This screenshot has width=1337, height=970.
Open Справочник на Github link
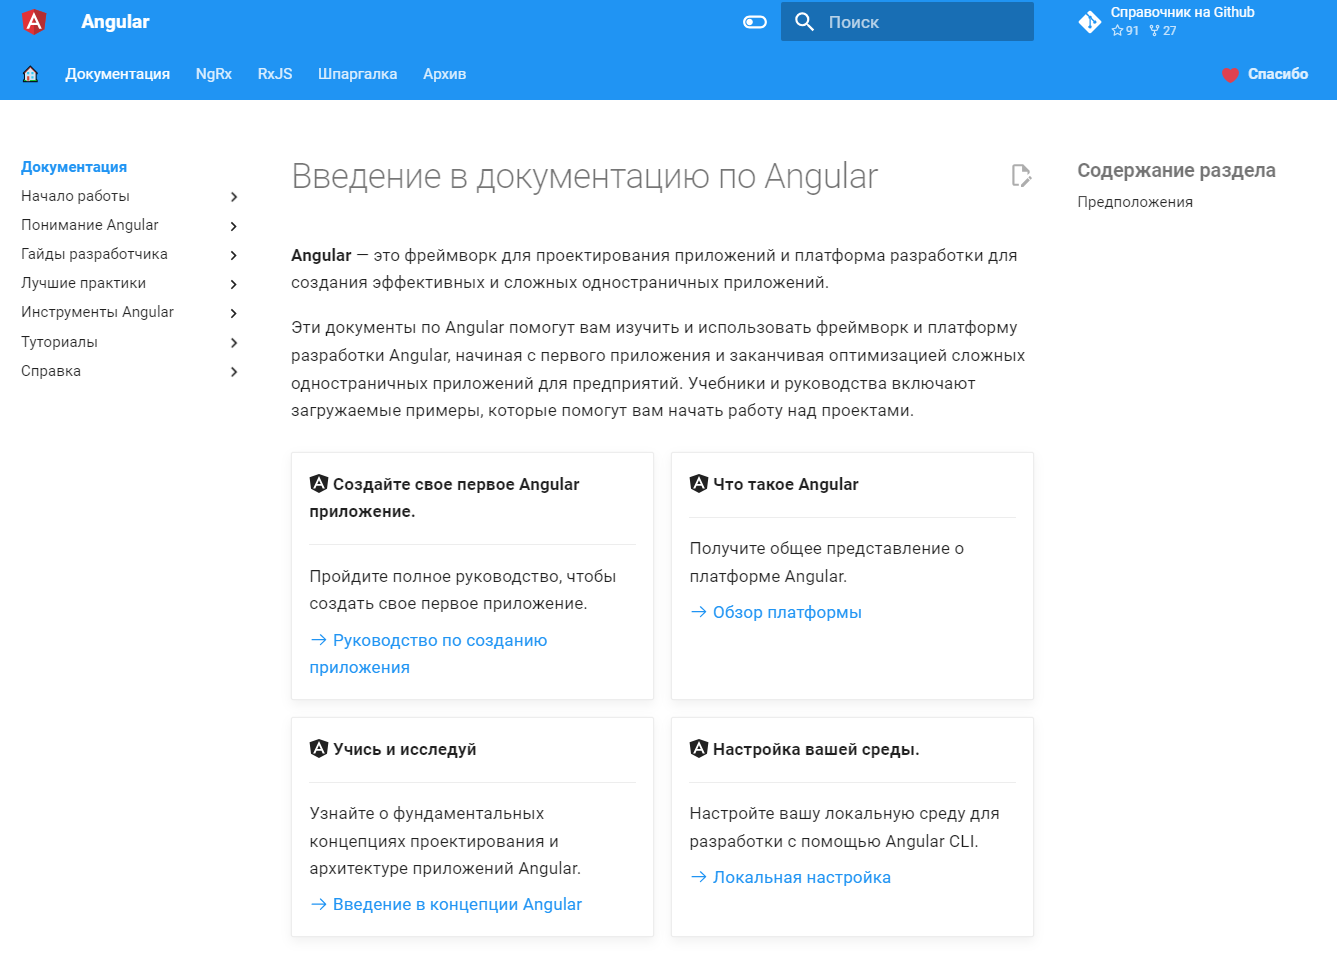coord(1182,12)
